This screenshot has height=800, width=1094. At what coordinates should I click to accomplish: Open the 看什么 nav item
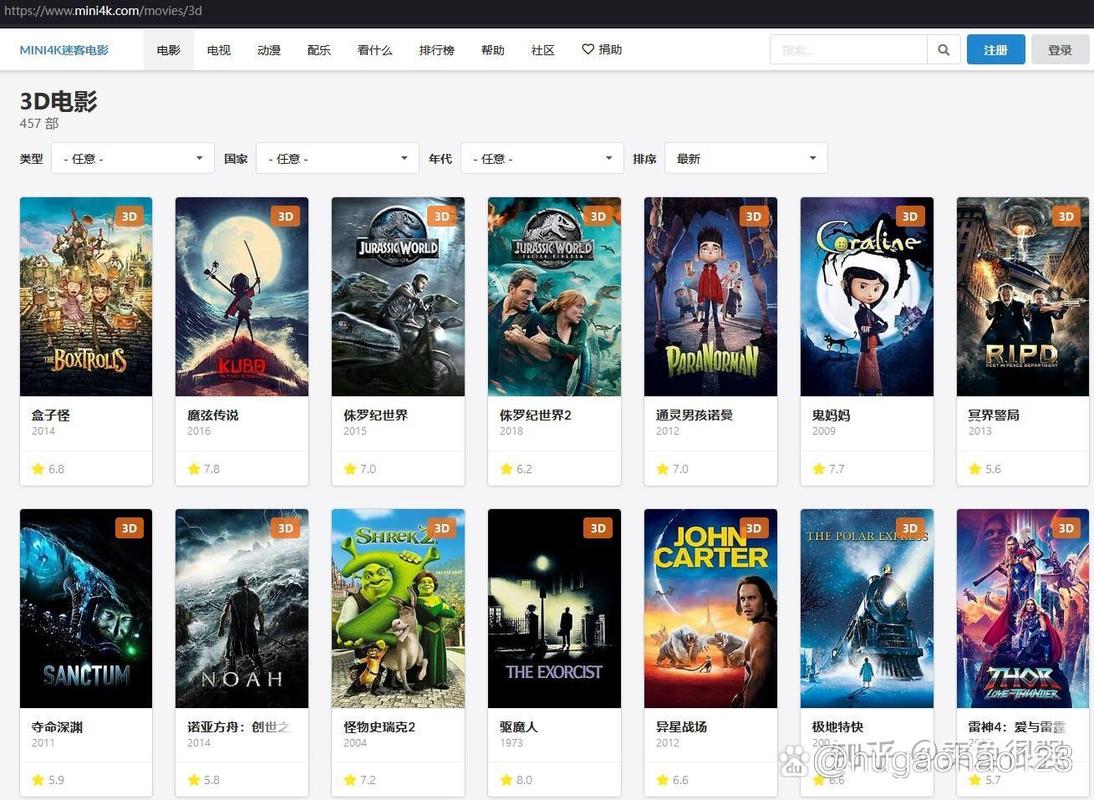click(x=375, y=50)
